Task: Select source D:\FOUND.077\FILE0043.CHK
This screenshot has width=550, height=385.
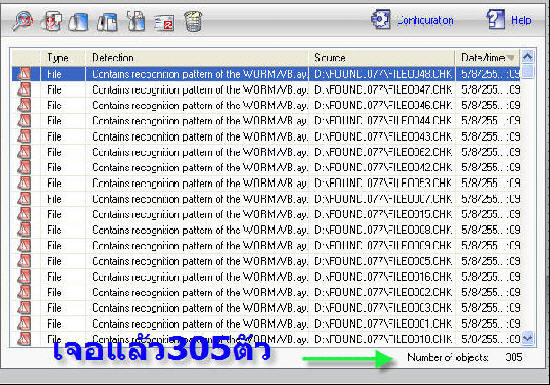Action: (383, 137)
